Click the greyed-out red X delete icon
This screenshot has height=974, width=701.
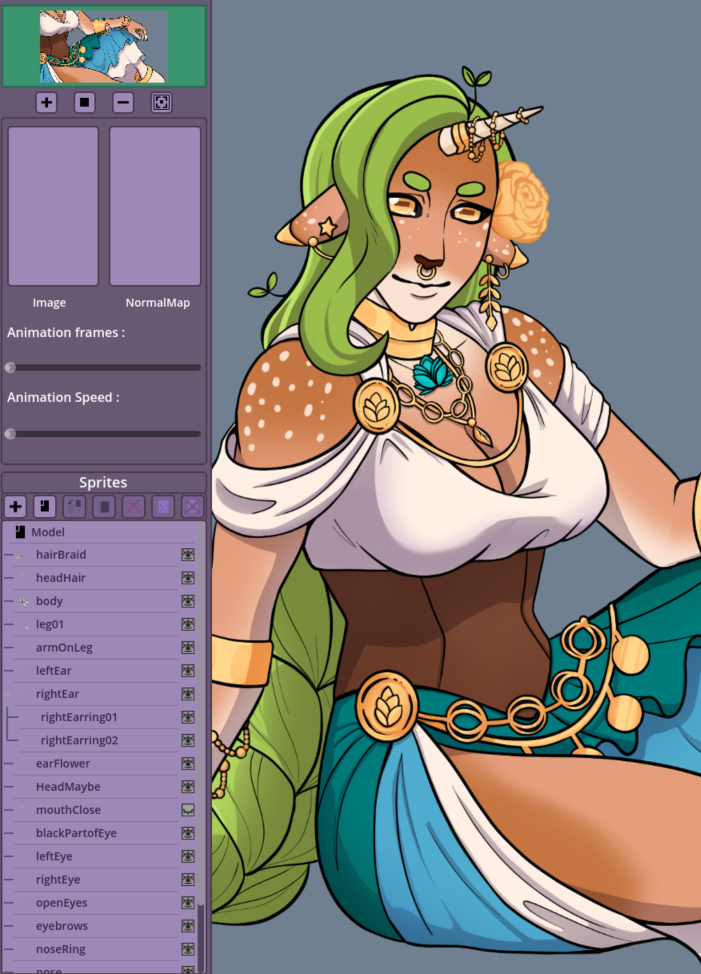coord(133,507)
